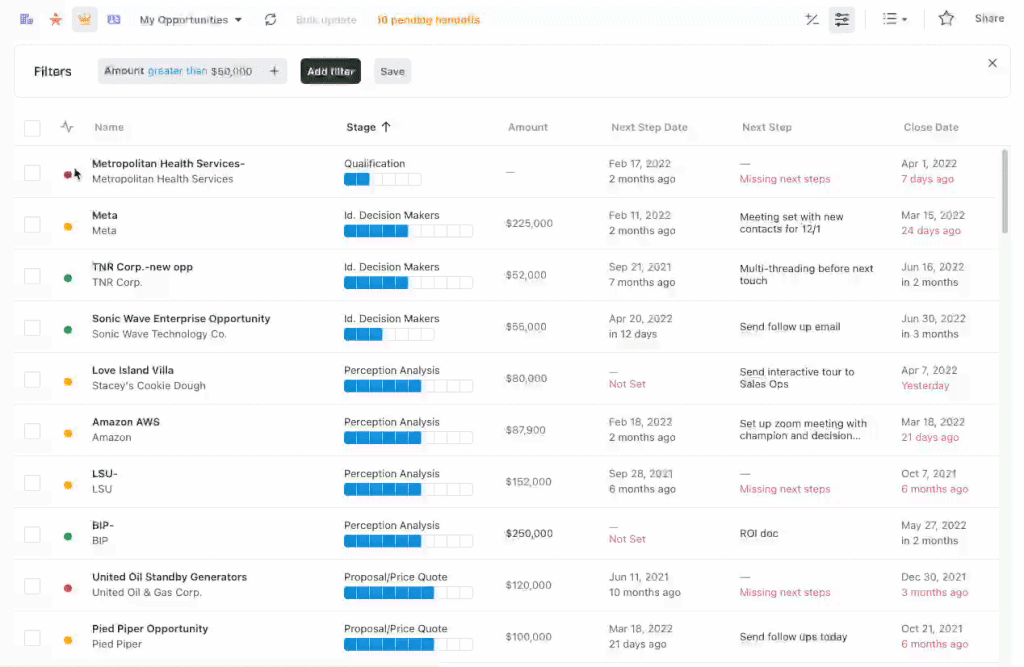Click the orange status dot for Pied Piper
The width and height of the screenshot is (1024, 667).
68,640
